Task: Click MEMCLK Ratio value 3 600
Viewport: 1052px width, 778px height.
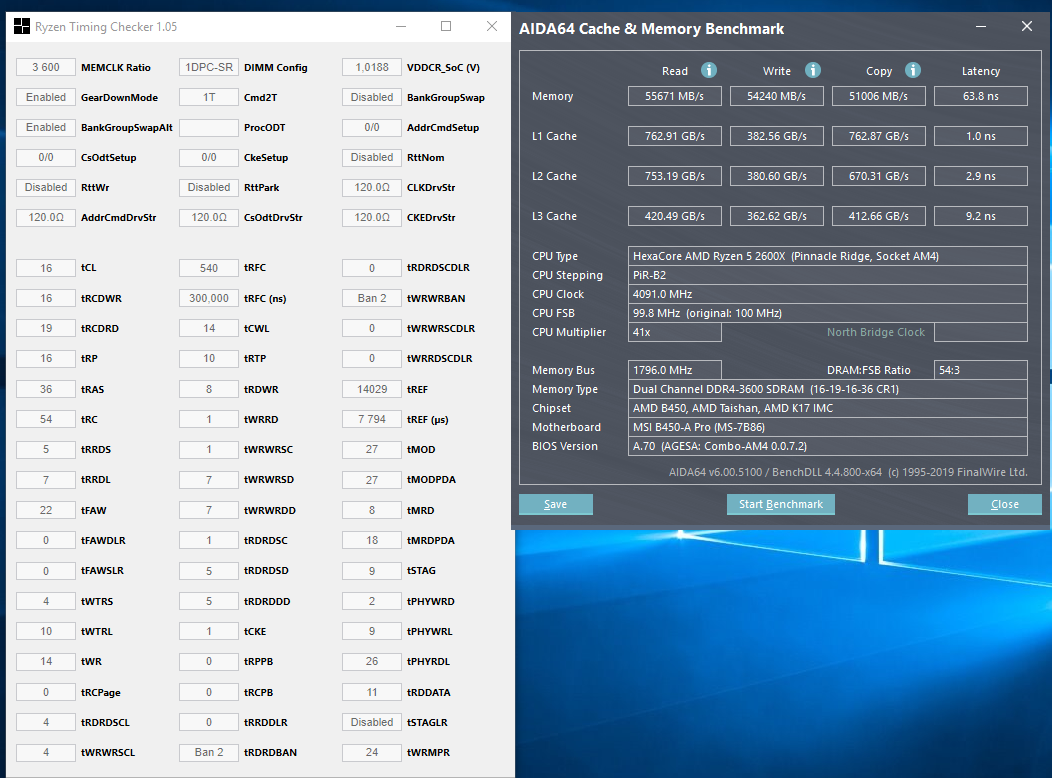Action: (46, 67)
